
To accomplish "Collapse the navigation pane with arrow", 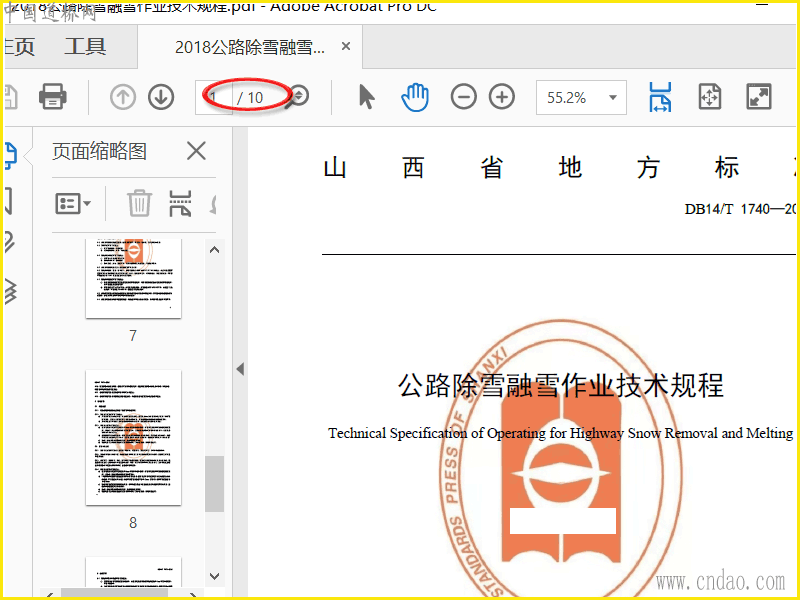I will coord(240,369).
